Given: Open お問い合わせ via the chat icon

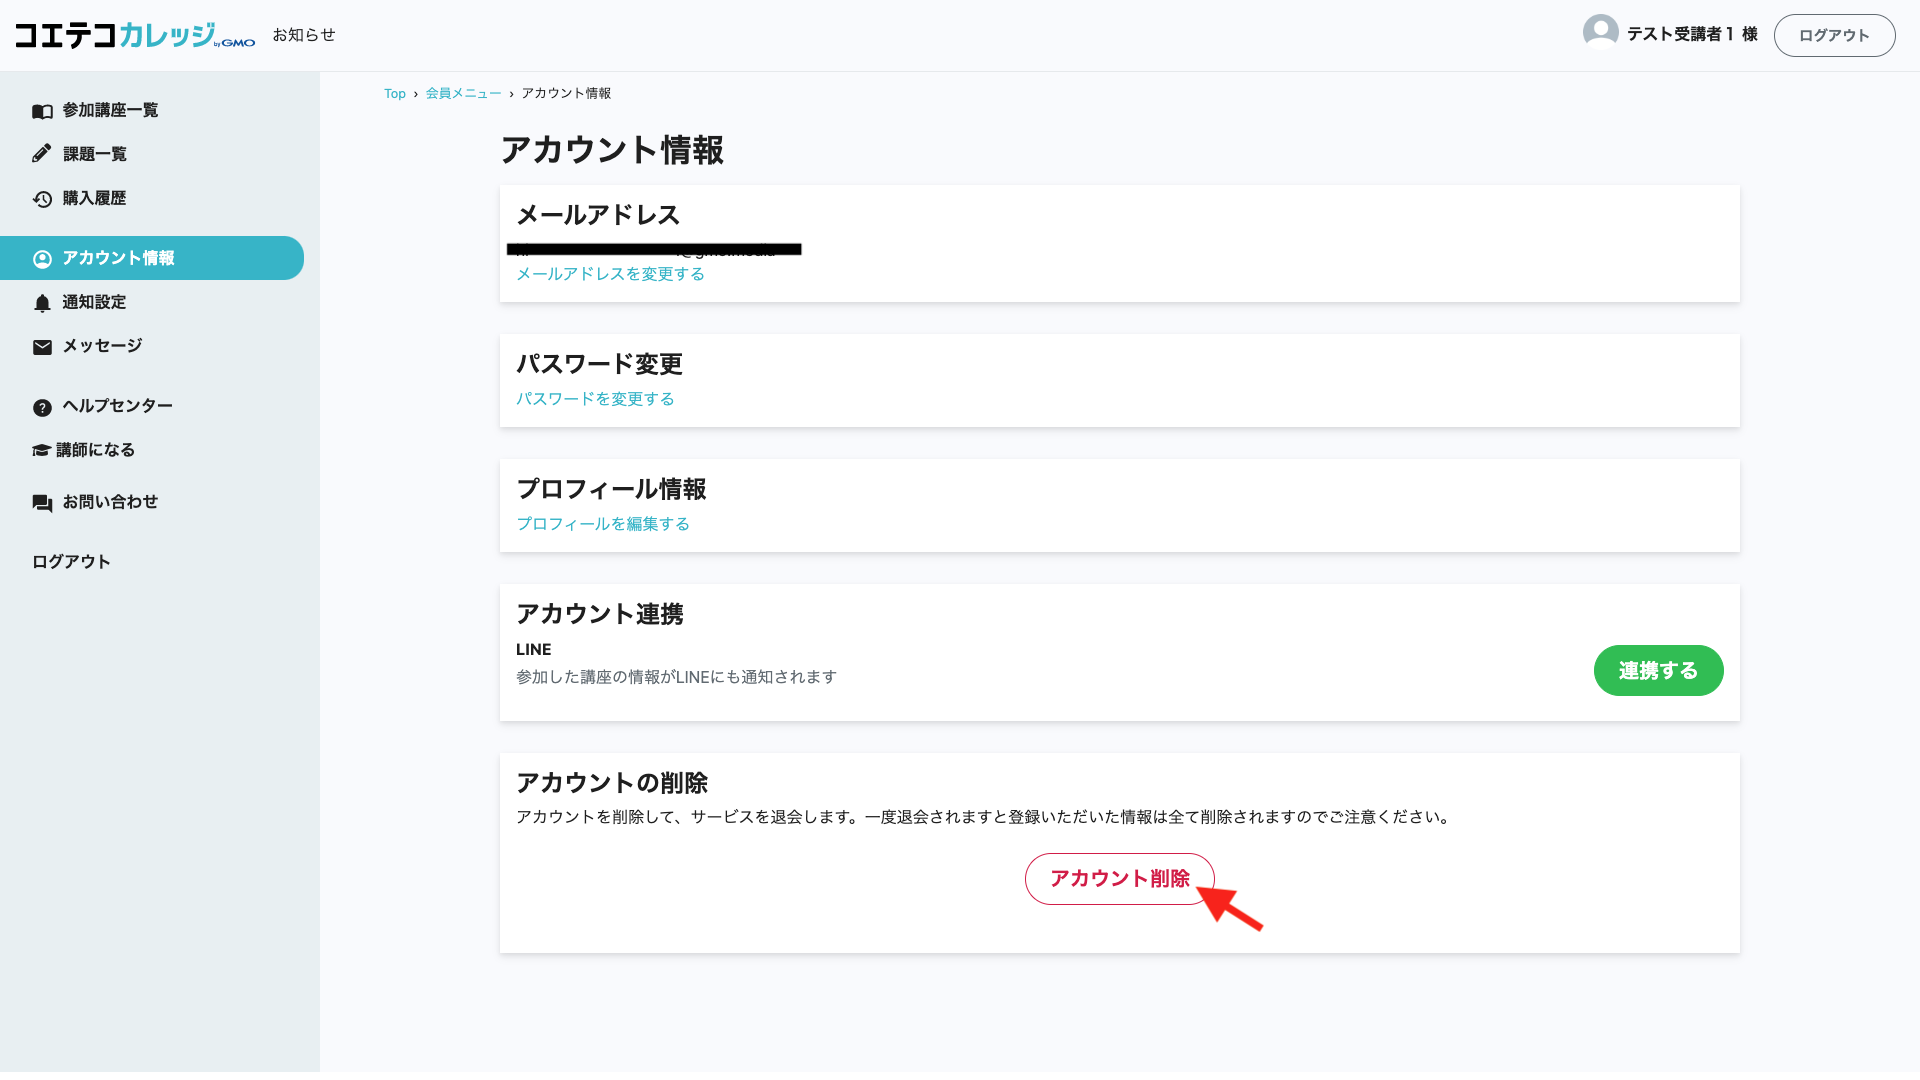Looking at the screenshot, I should (41, 502).
